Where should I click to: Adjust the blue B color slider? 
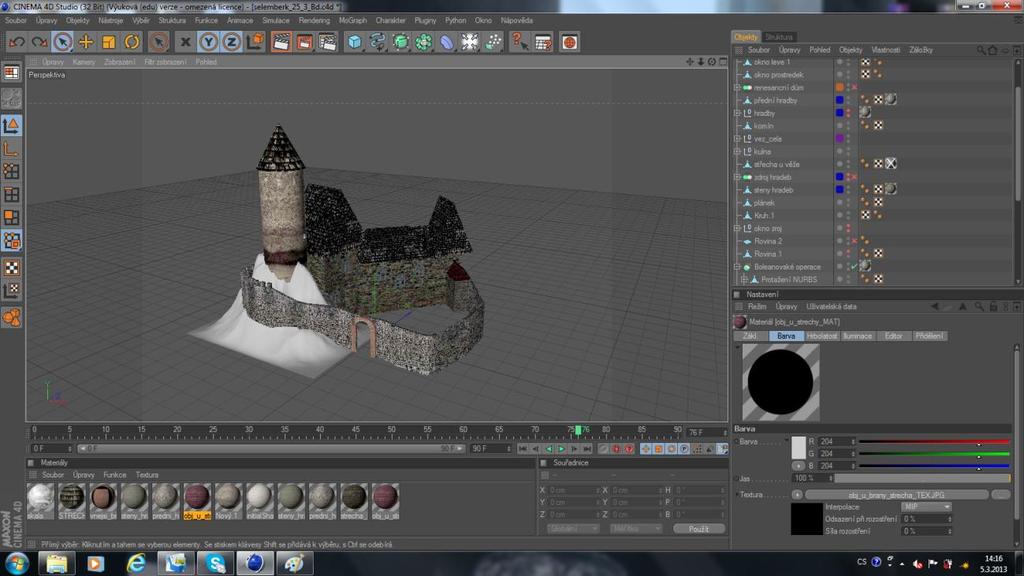[x=935, y=466]
